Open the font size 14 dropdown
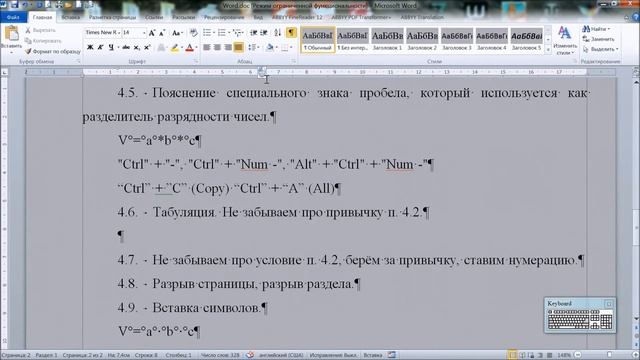 (x=143, y=33)
